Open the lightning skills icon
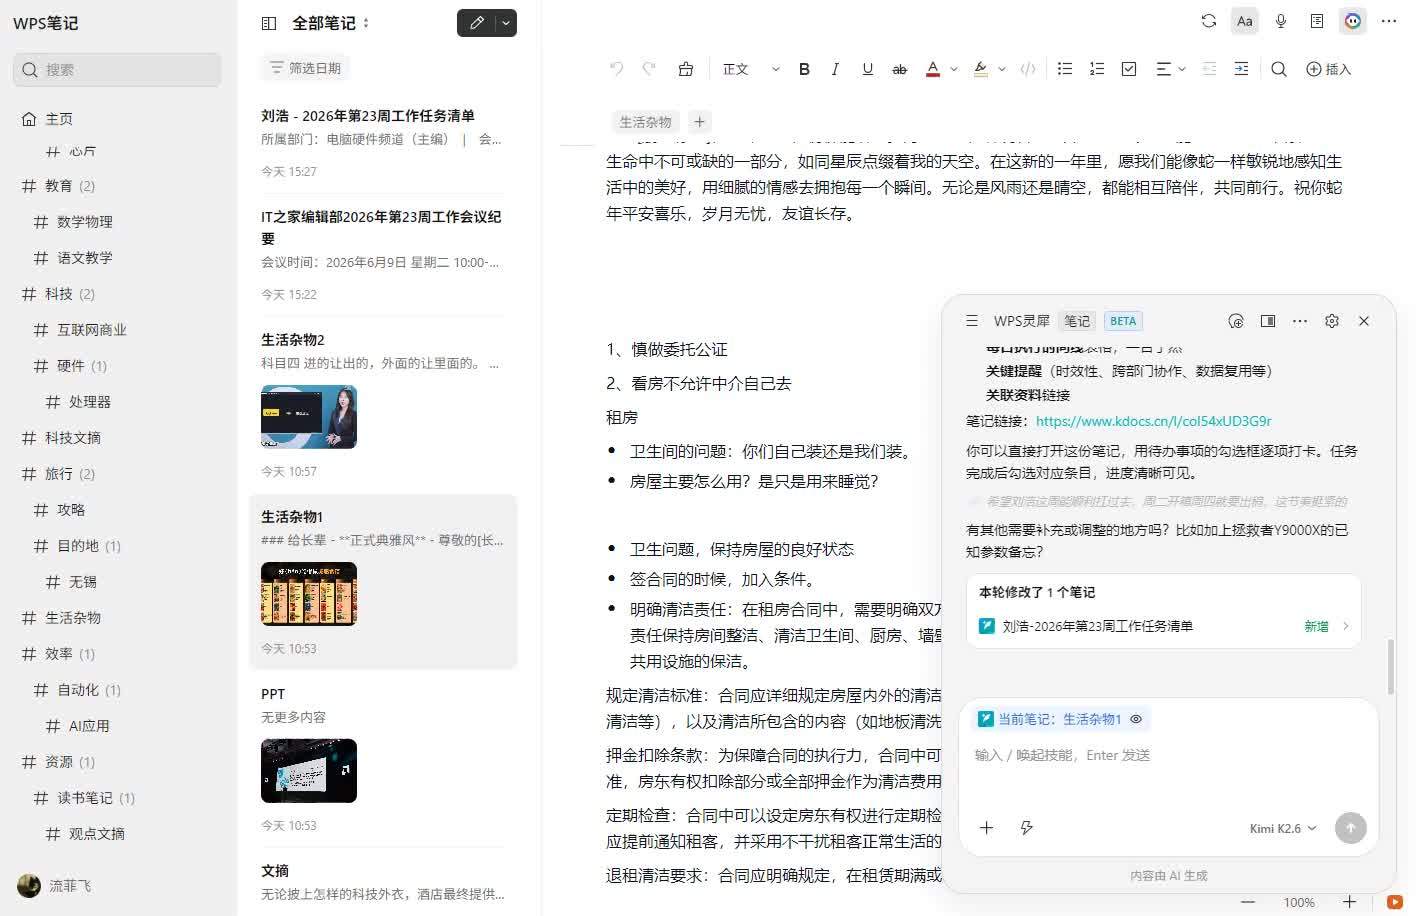1416x916 pixels. [x=1026, y=827]
